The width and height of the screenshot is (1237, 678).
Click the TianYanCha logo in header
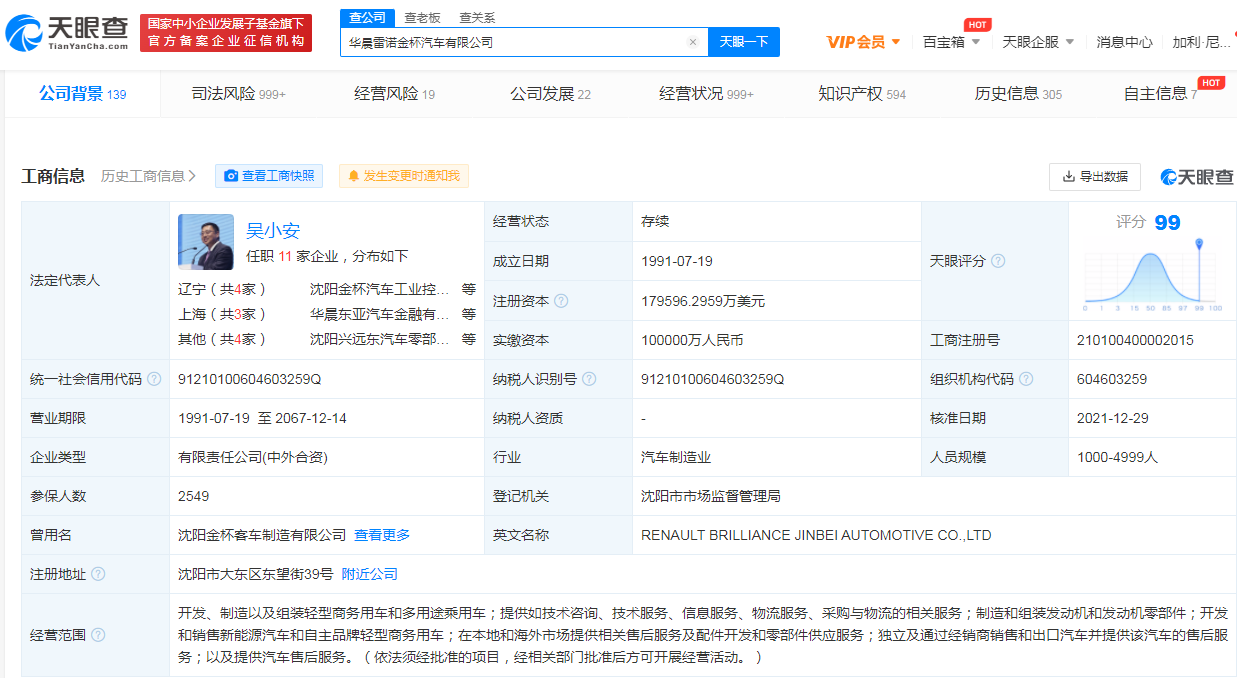coord(66,33)
